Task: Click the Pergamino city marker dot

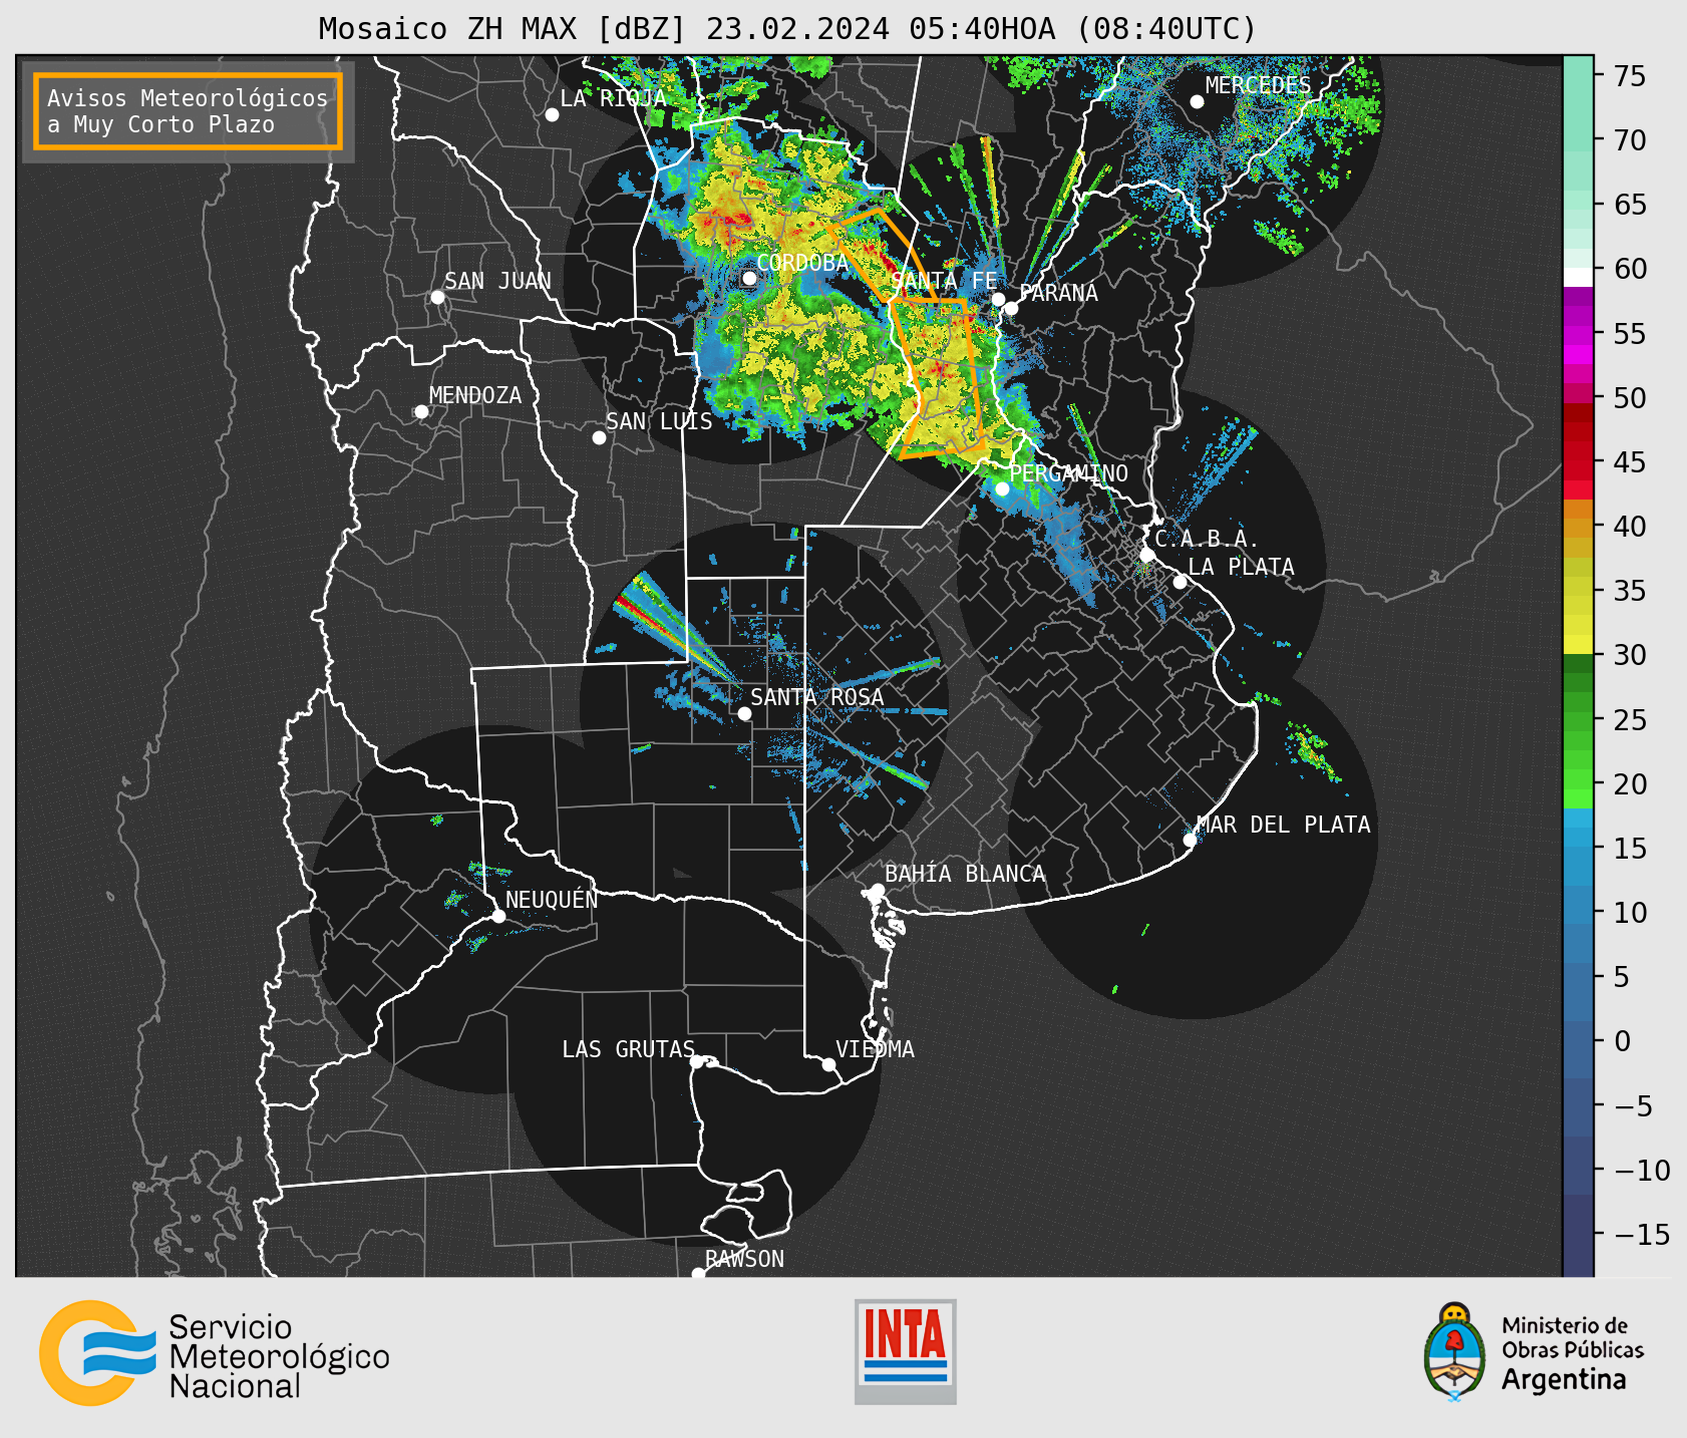Action: tap(1002, 489)
